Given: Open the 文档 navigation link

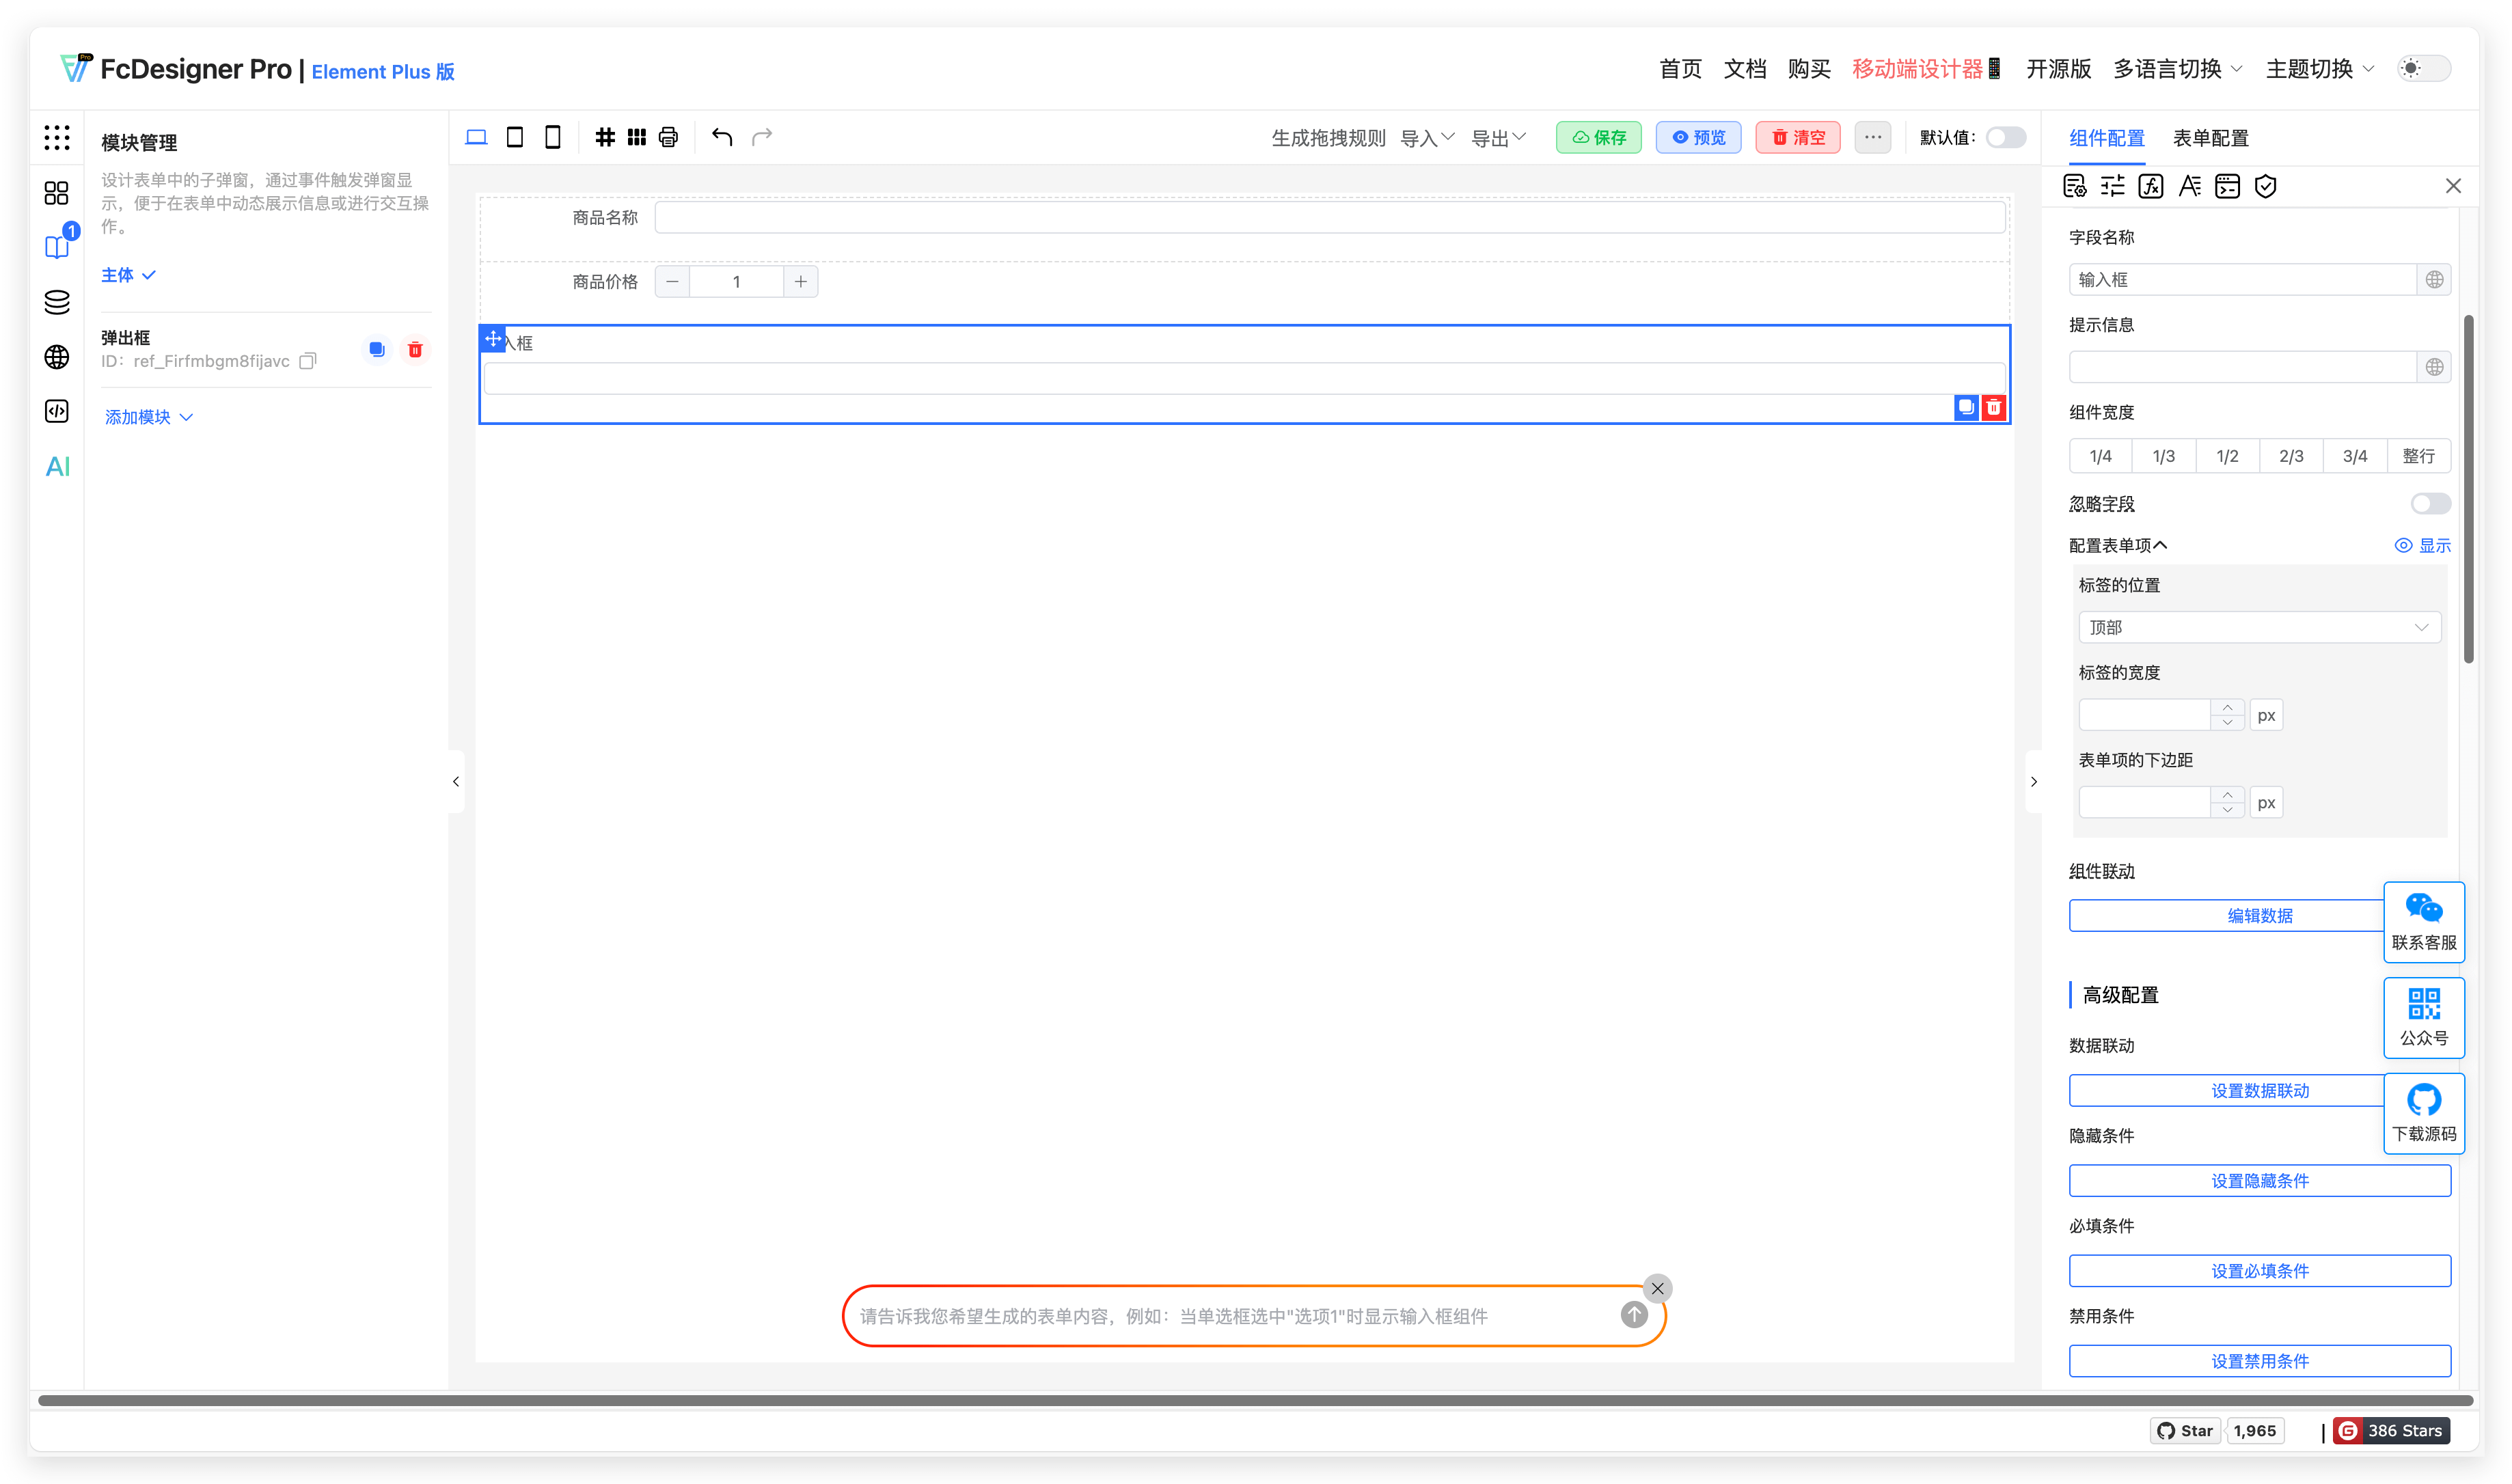Looking at the screenshot, I should coord(1744,68).
